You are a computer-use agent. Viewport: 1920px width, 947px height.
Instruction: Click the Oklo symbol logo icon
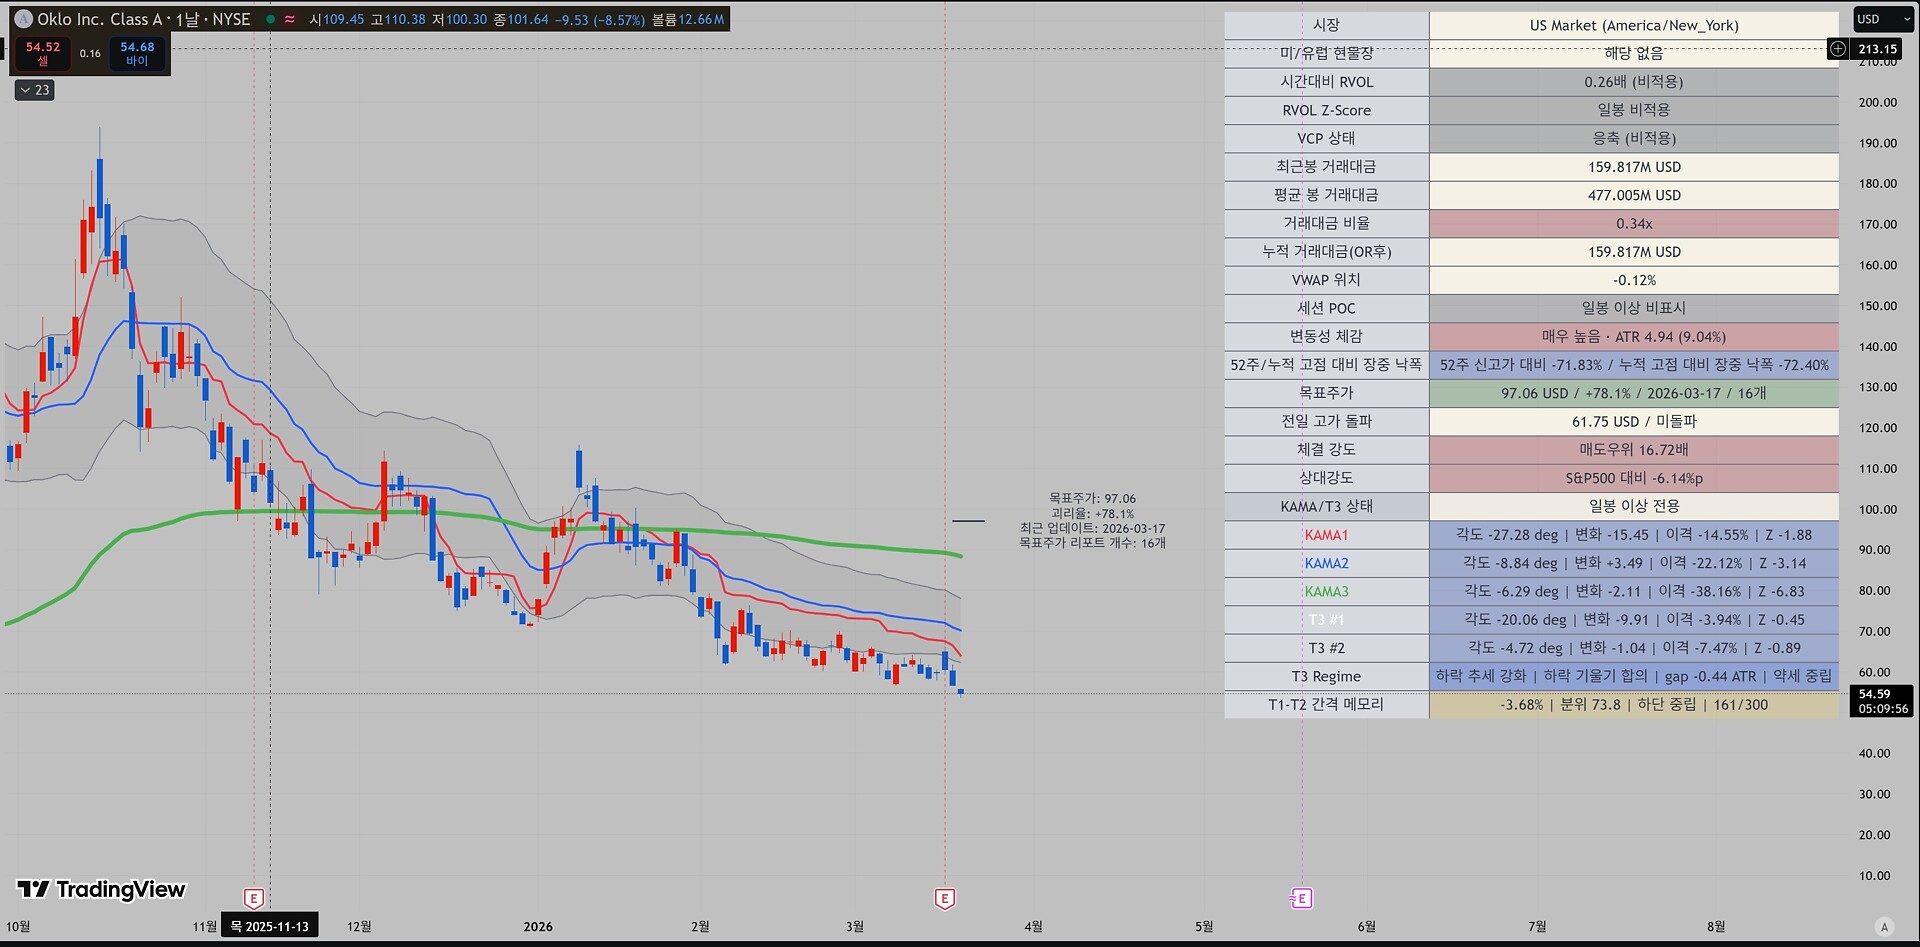pos(23,19)
